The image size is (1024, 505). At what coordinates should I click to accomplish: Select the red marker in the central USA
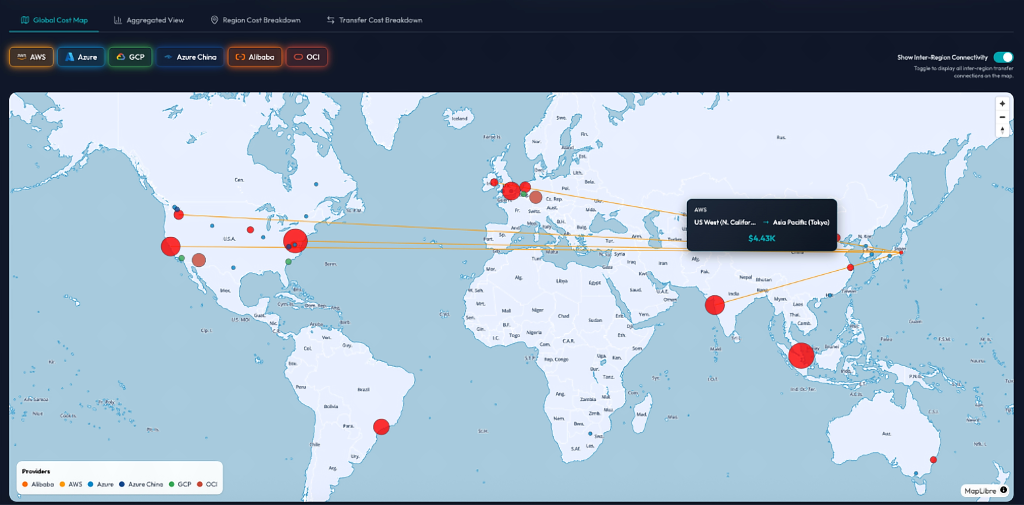tap(250, 229)
